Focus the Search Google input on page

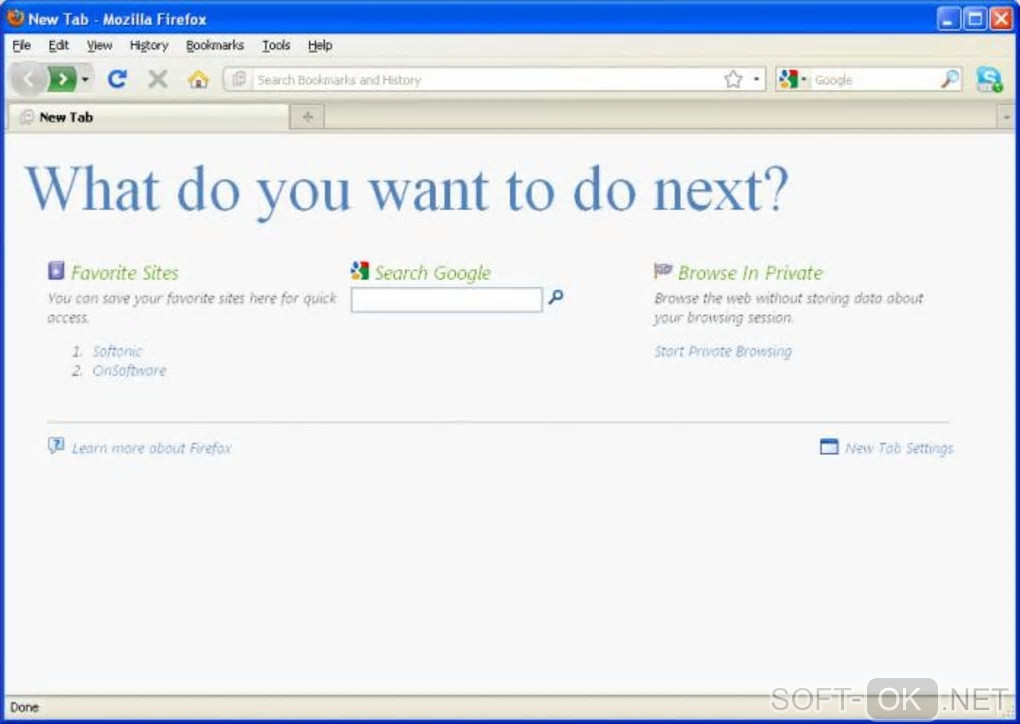(446, 300)
